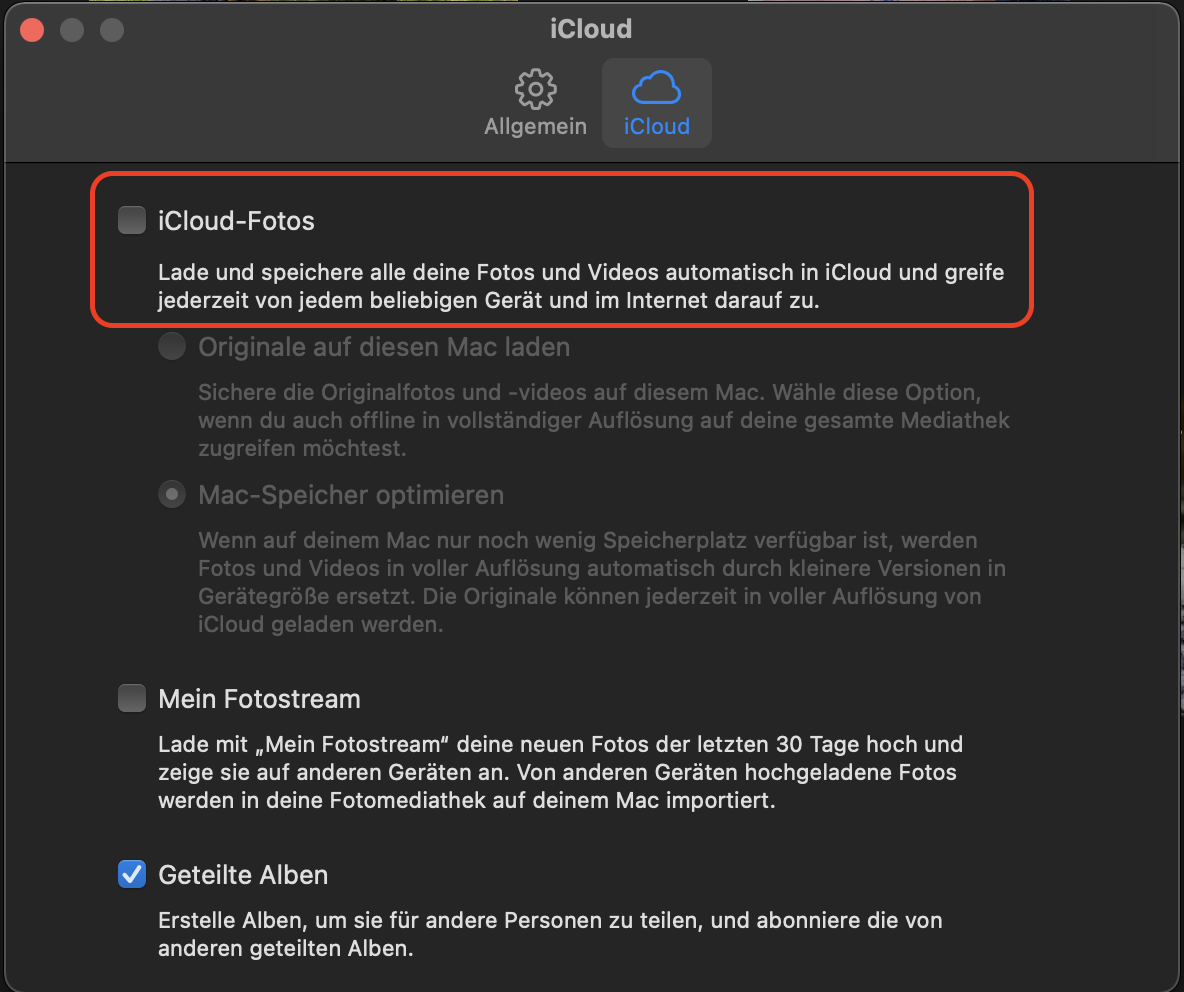The height and width of the screenshot is (992, 1184).
Task: Minimize the window with the middle title-bar button
Action: 72,30
